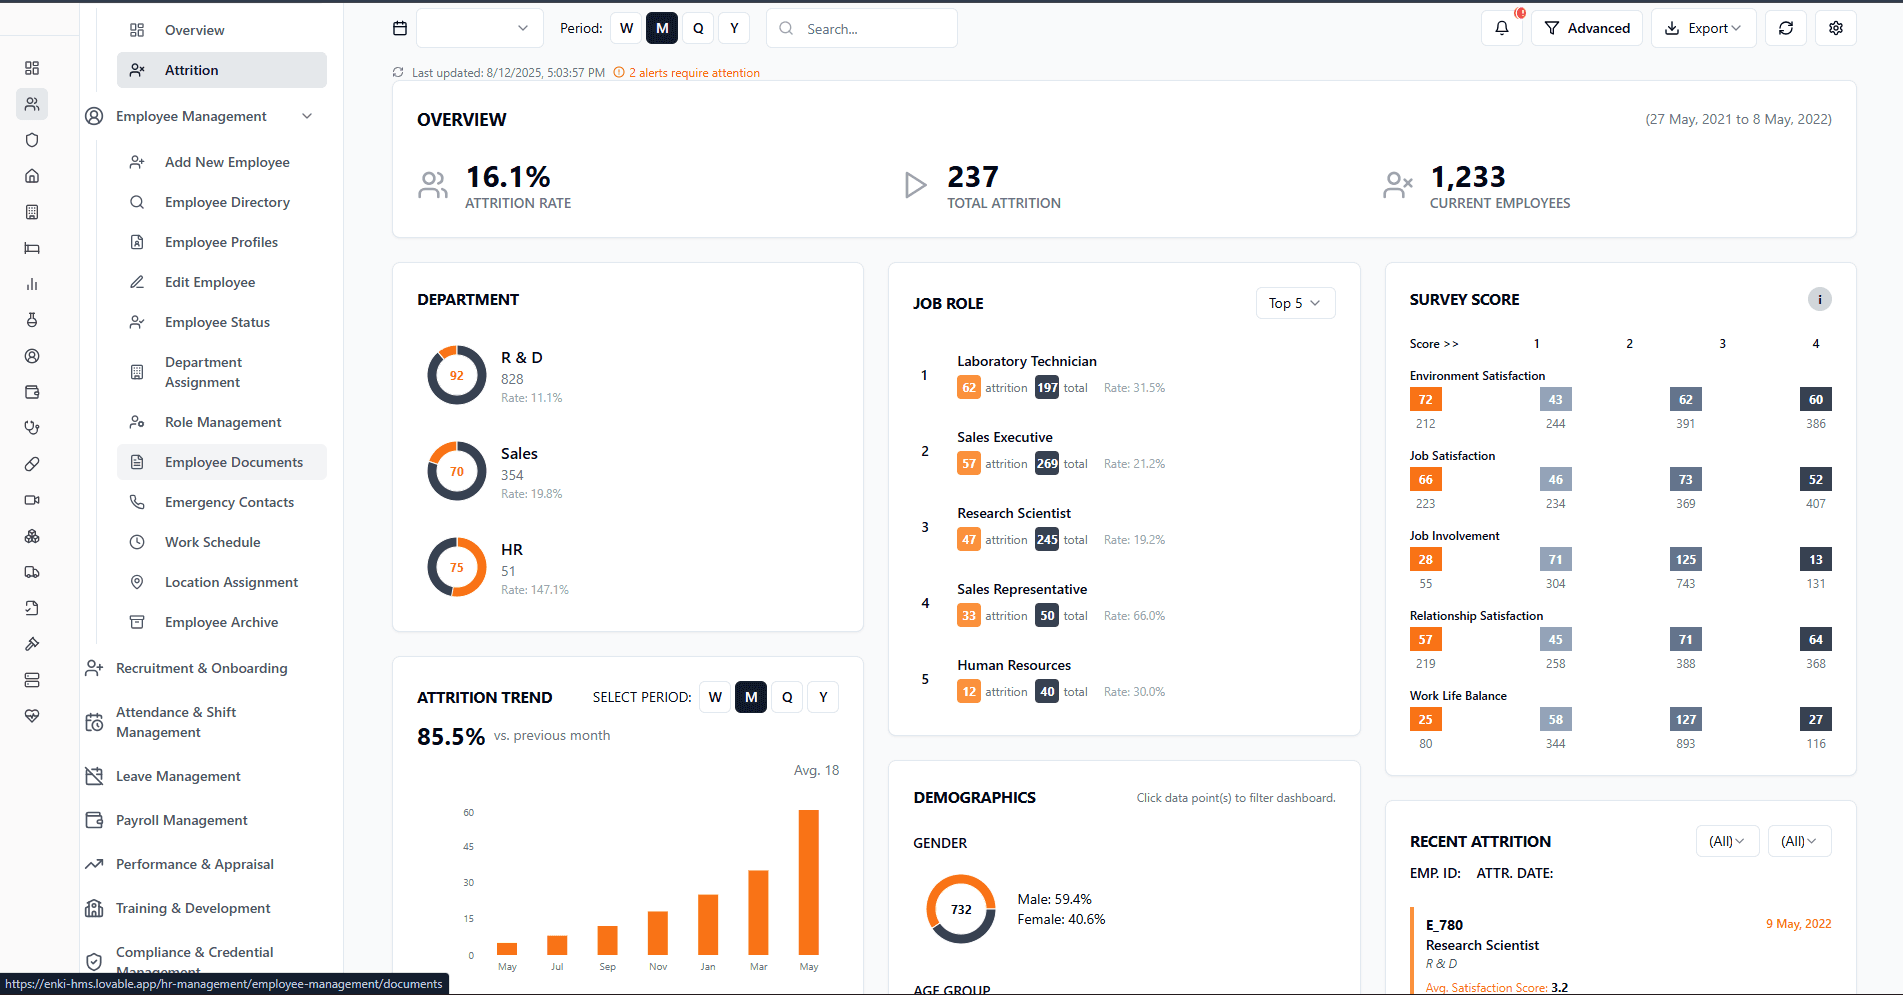Switch top Period toggle to Y

pos(734,29)
